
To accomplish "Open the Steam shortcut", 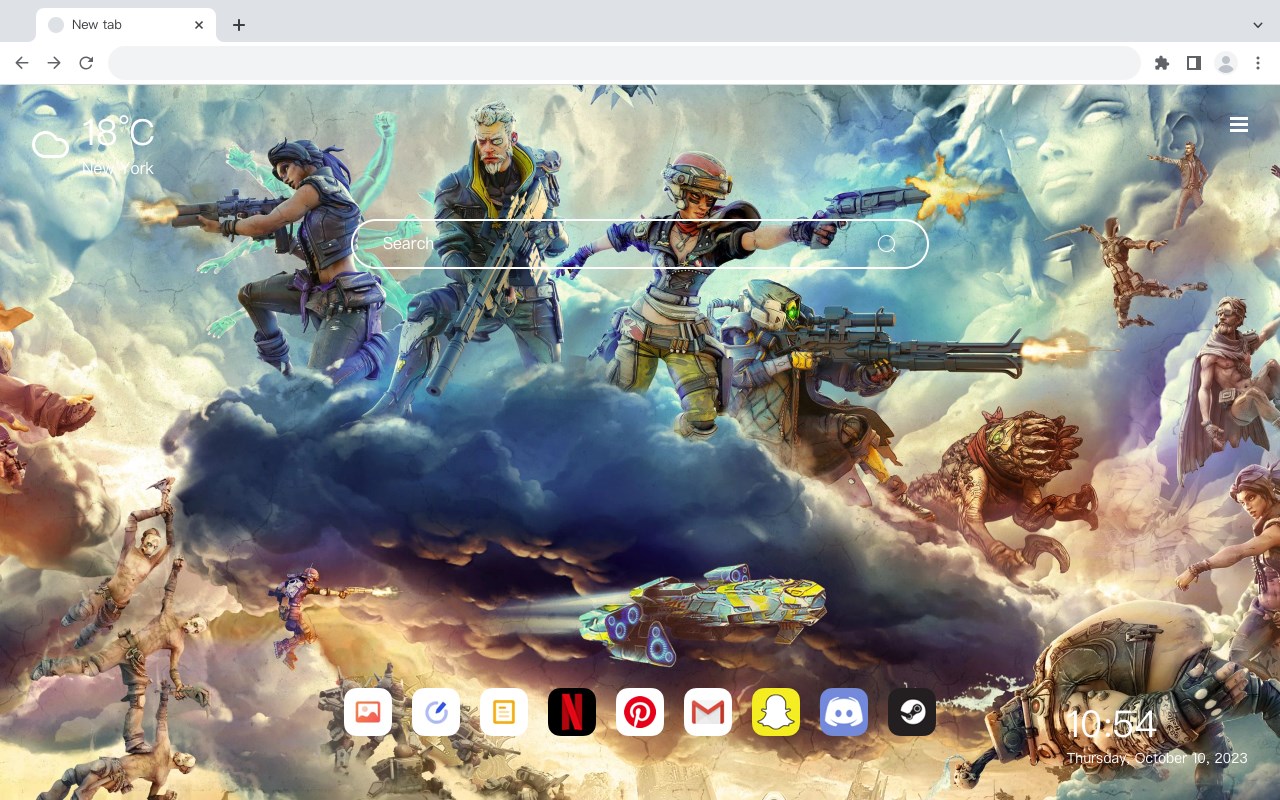I will point(912,712).
